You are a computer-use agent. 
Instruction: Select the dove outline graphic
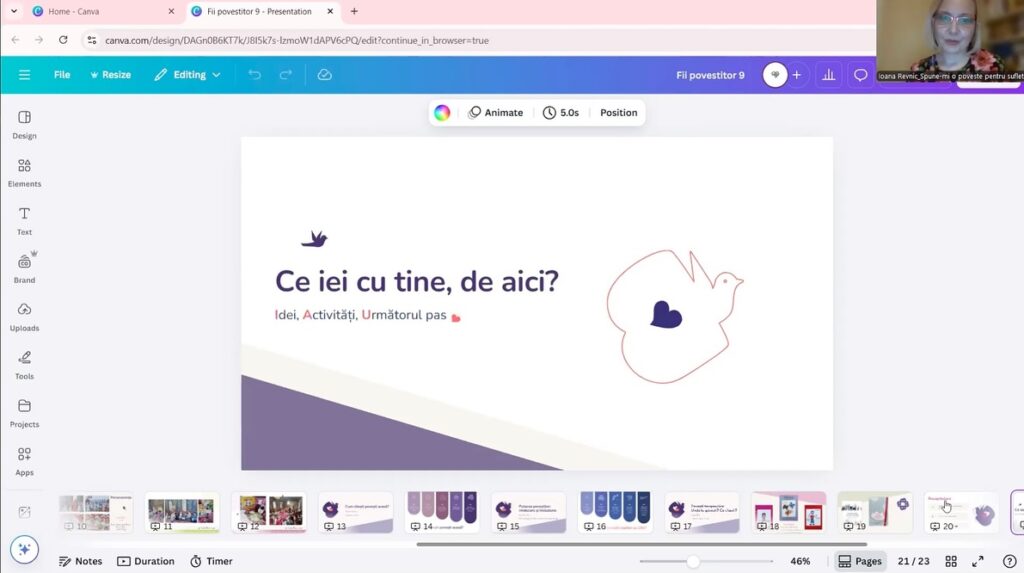coord(674,316)
